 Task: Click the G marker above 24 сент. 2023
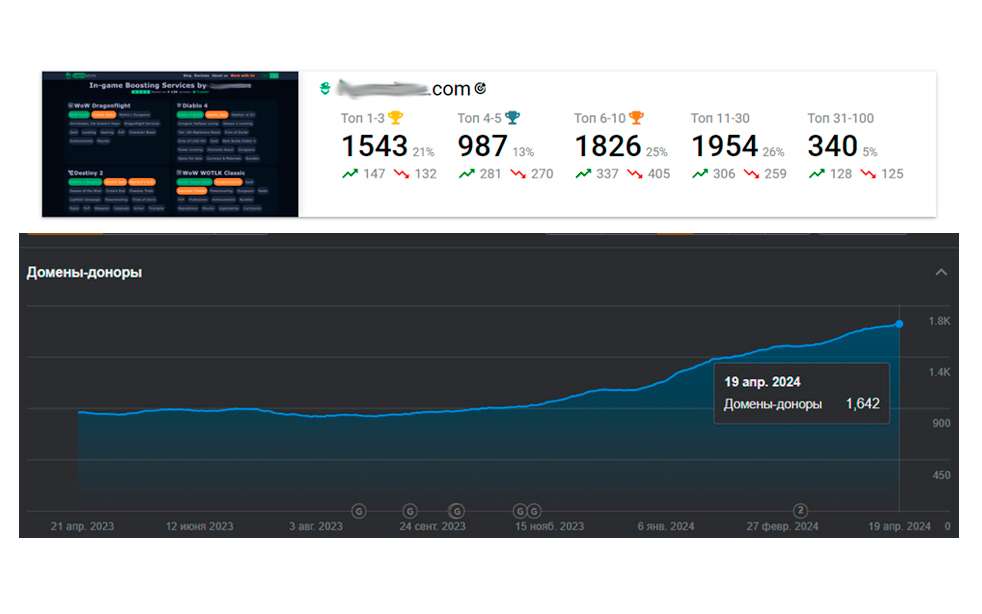pyautogui.click(x=410, y=510)
